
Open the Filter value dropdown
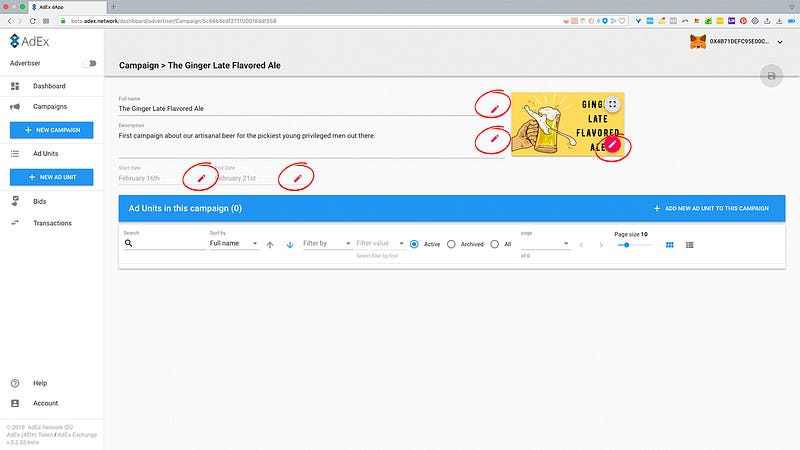380,243
